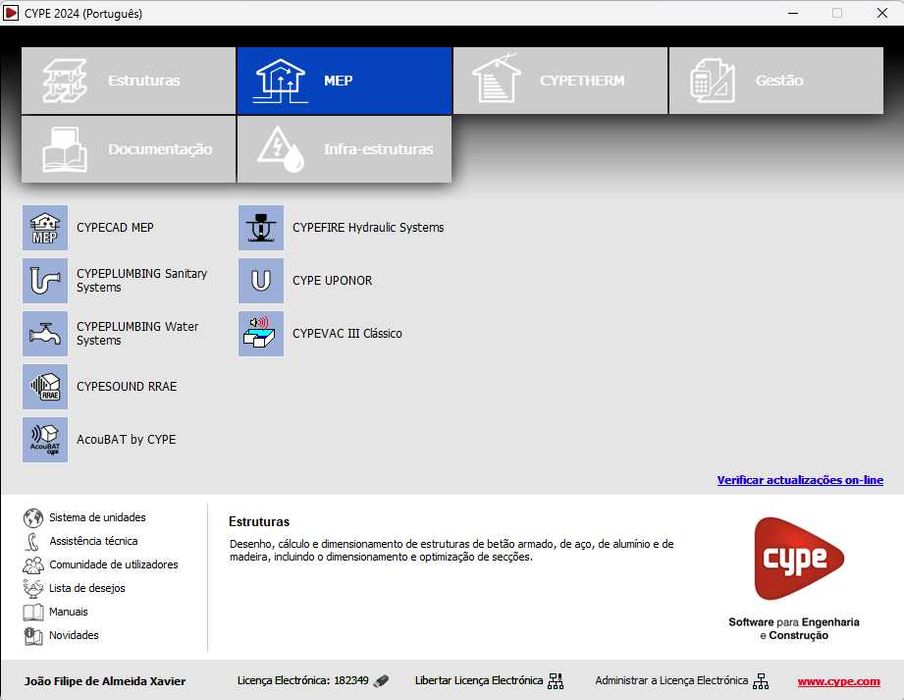
Task: Open the Estruturas category tab
Action: (x=129, y=81)
